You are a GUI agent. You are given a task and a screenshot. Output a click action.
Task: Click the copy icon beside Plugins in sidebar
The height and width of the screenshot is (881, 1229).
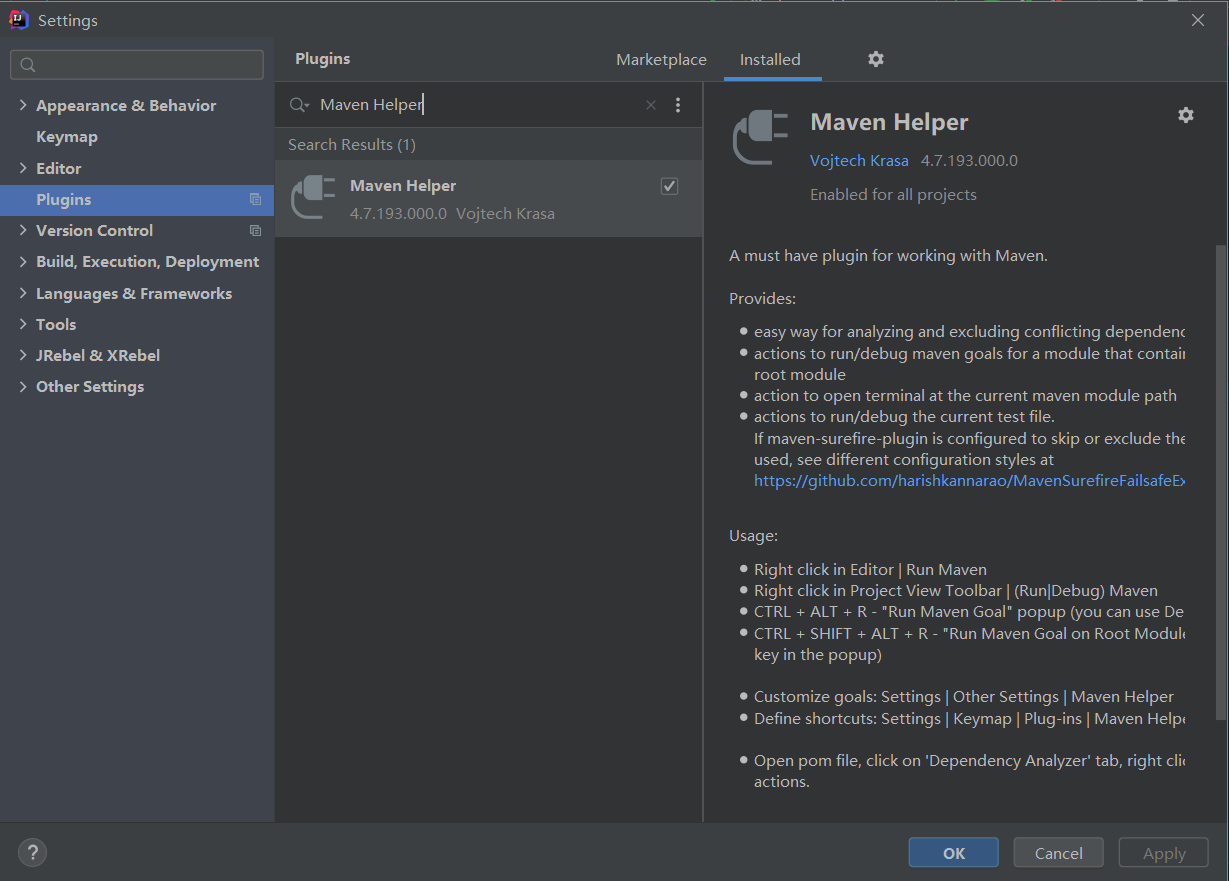[x=255, y=200]
